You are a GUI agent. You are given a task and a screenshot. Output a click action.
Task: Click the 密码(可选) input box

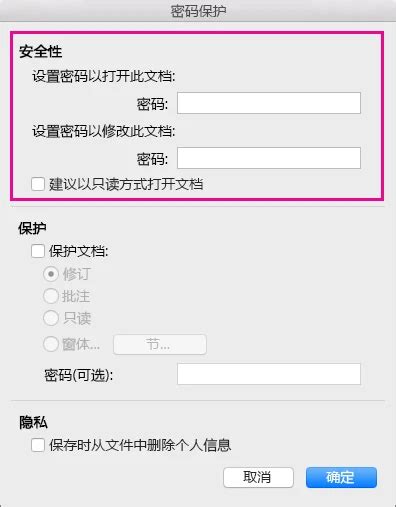tap(269, 374)
